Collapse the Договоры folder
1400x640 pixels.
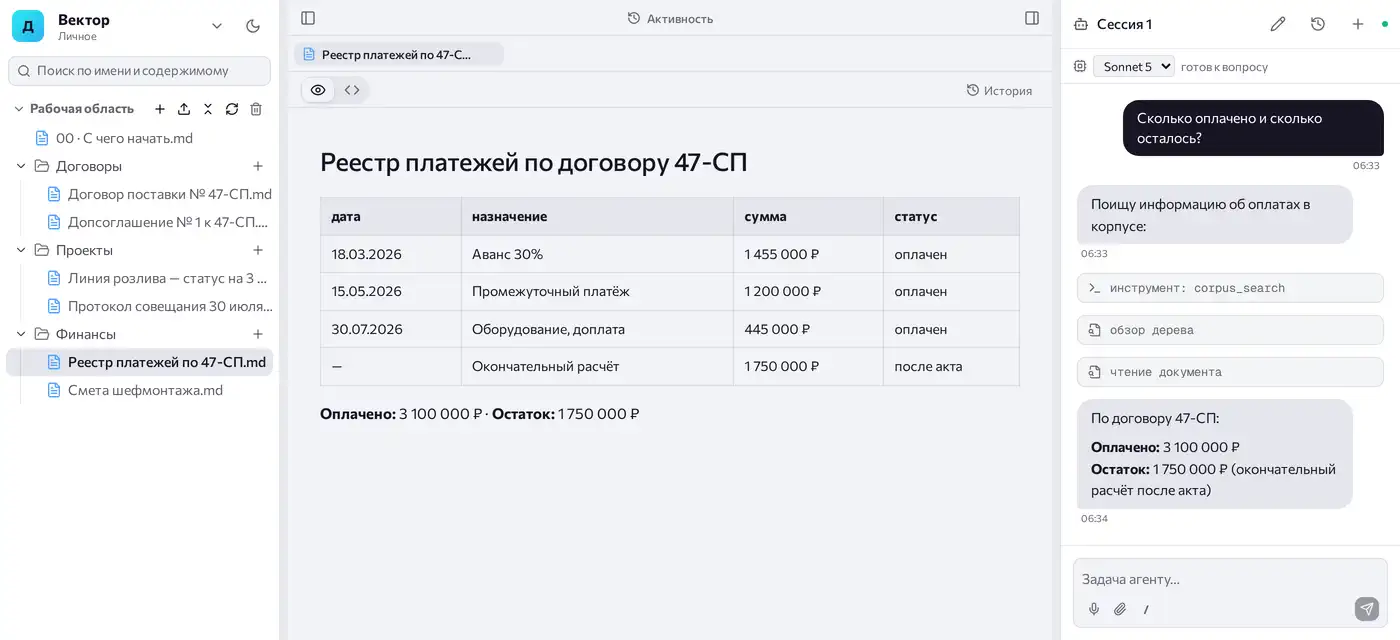pyautogui.click(x=20, y=166)
